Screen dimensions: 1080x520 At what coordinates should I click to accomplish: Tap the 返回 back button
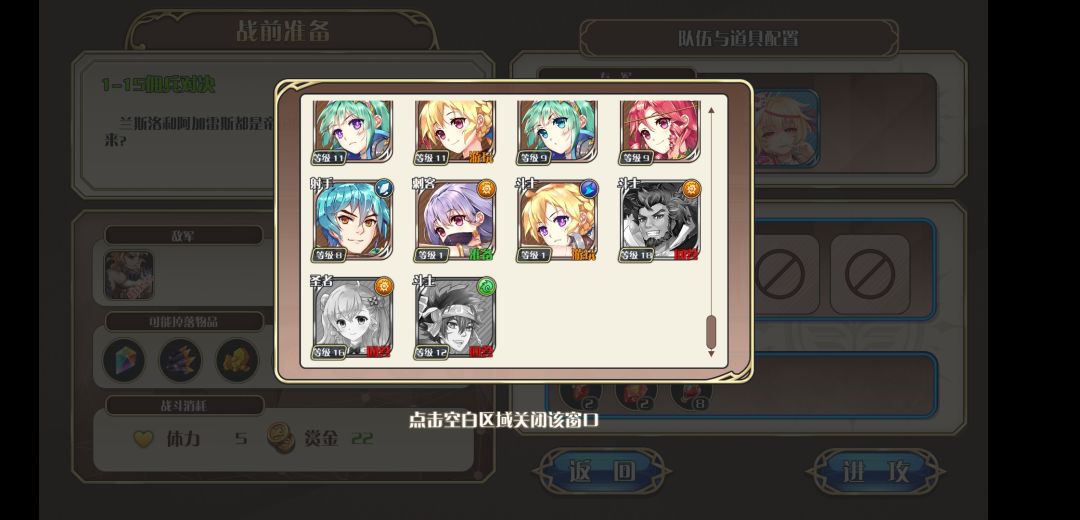click(x=602, y=472)
